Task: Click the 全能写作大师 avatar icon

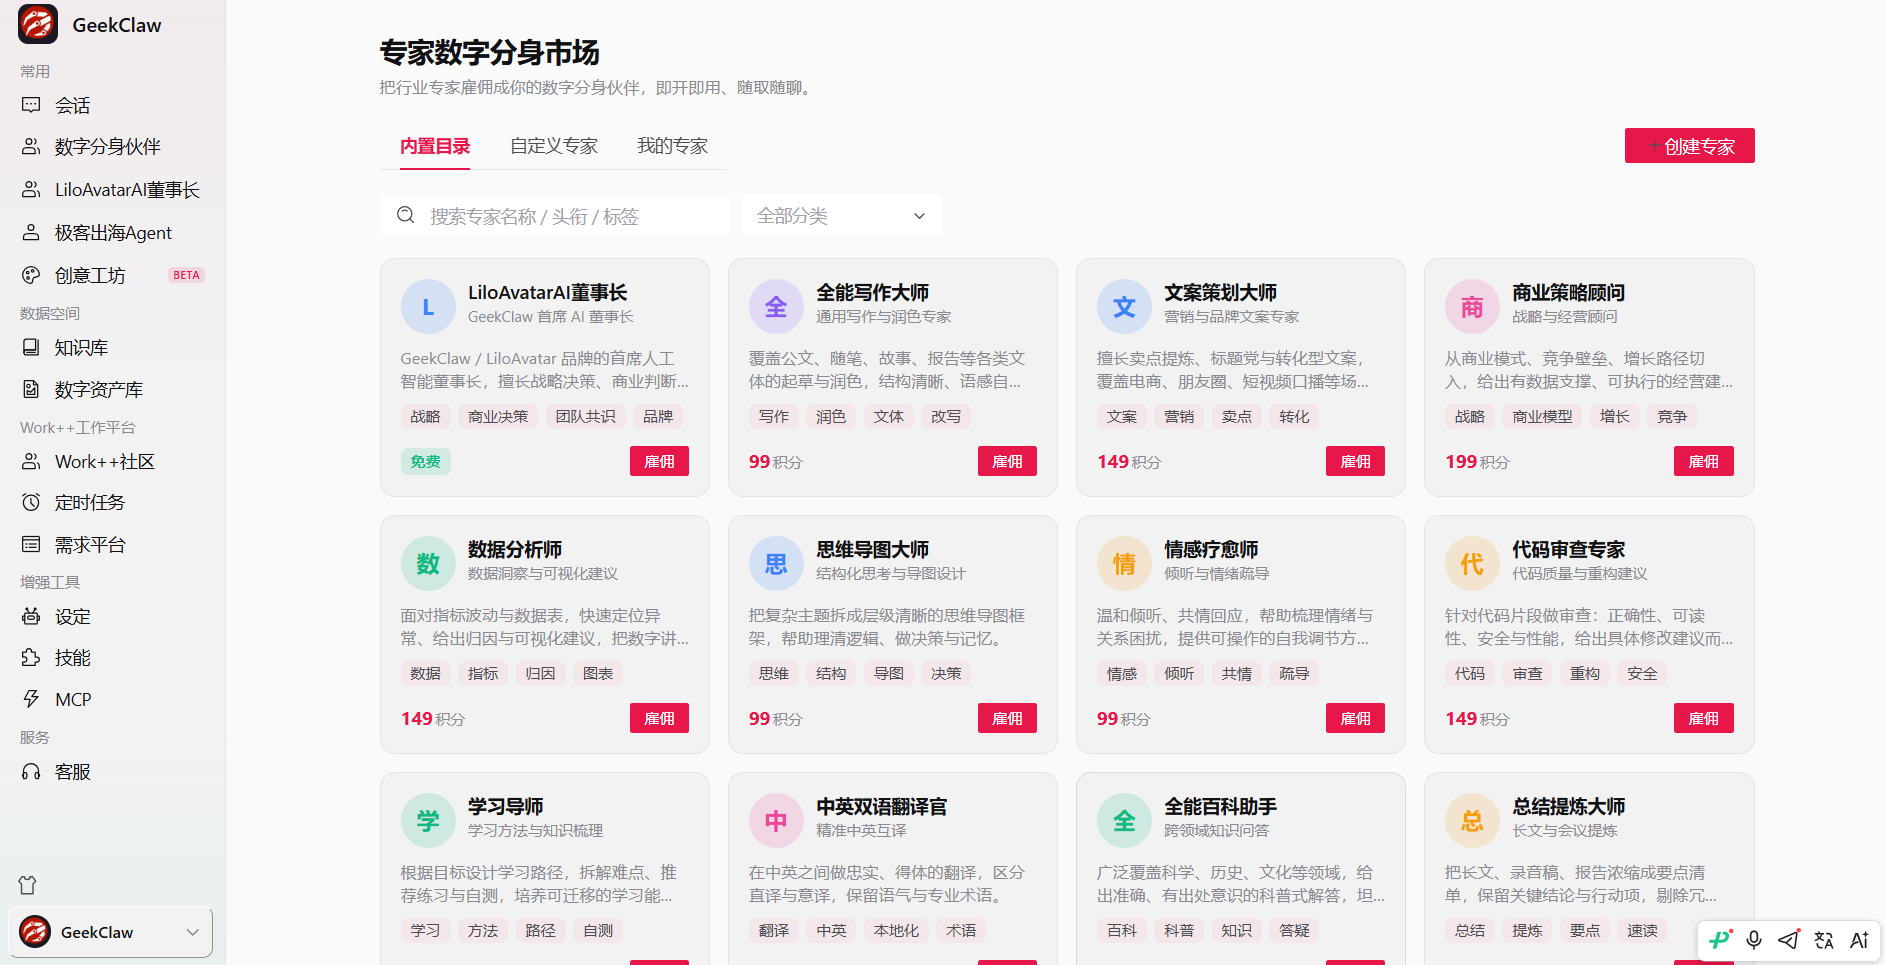Action: 776,306
